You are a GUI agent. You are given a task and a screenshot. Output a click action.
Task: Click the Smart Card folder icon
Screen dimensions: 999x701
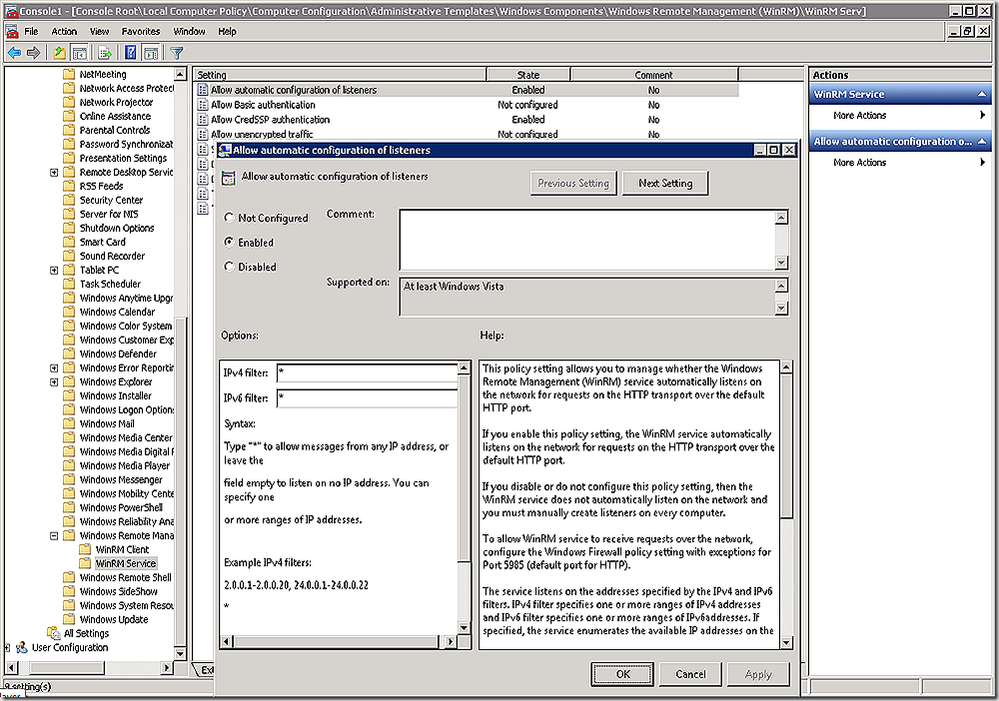(x=69, y=242)
